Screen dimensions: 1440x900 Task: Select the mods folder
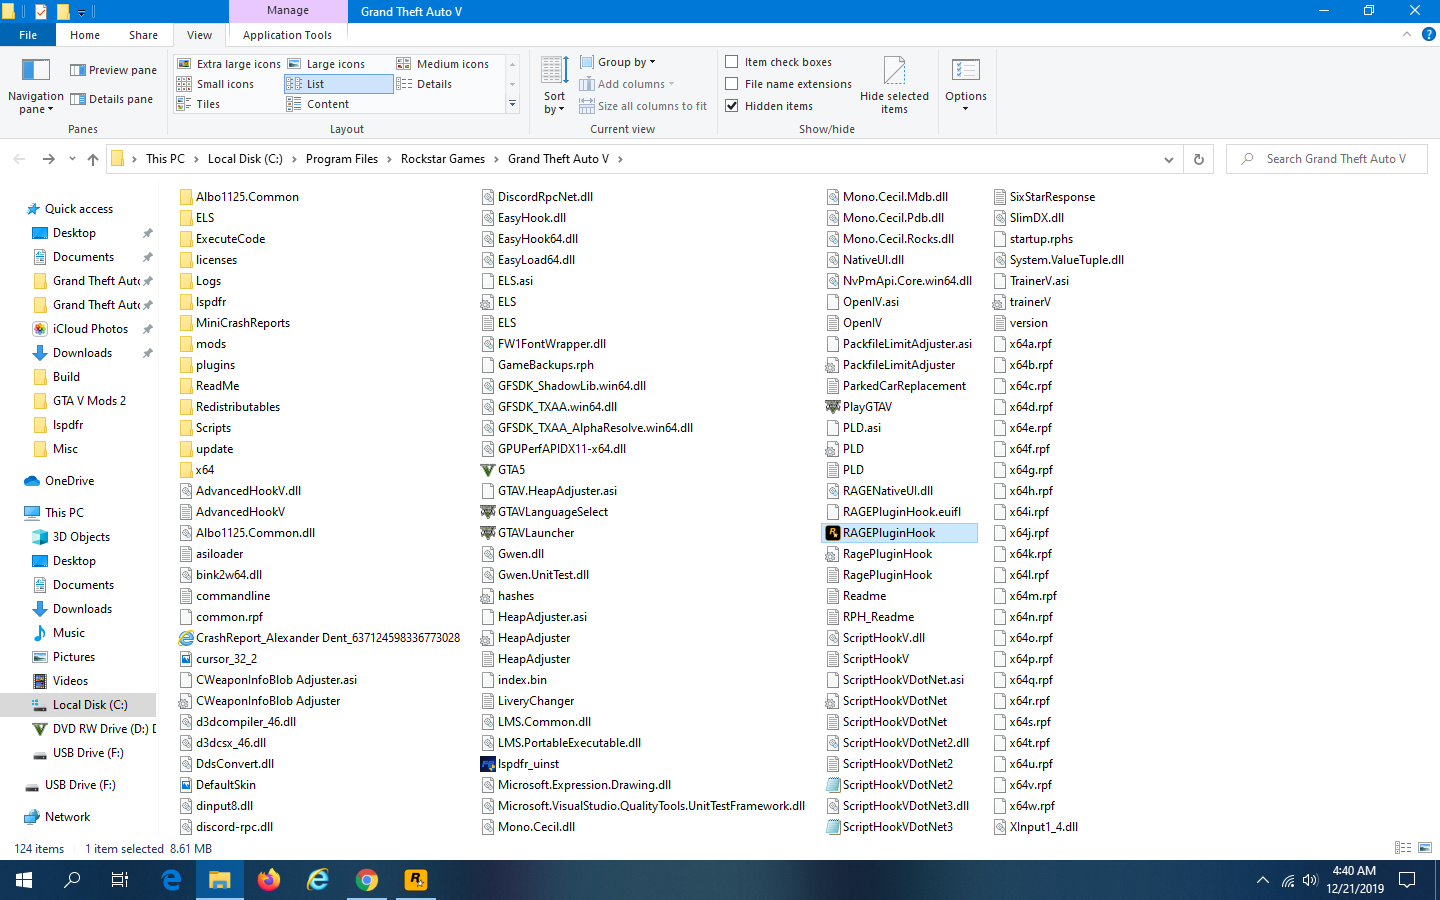(x=203, y=344)
